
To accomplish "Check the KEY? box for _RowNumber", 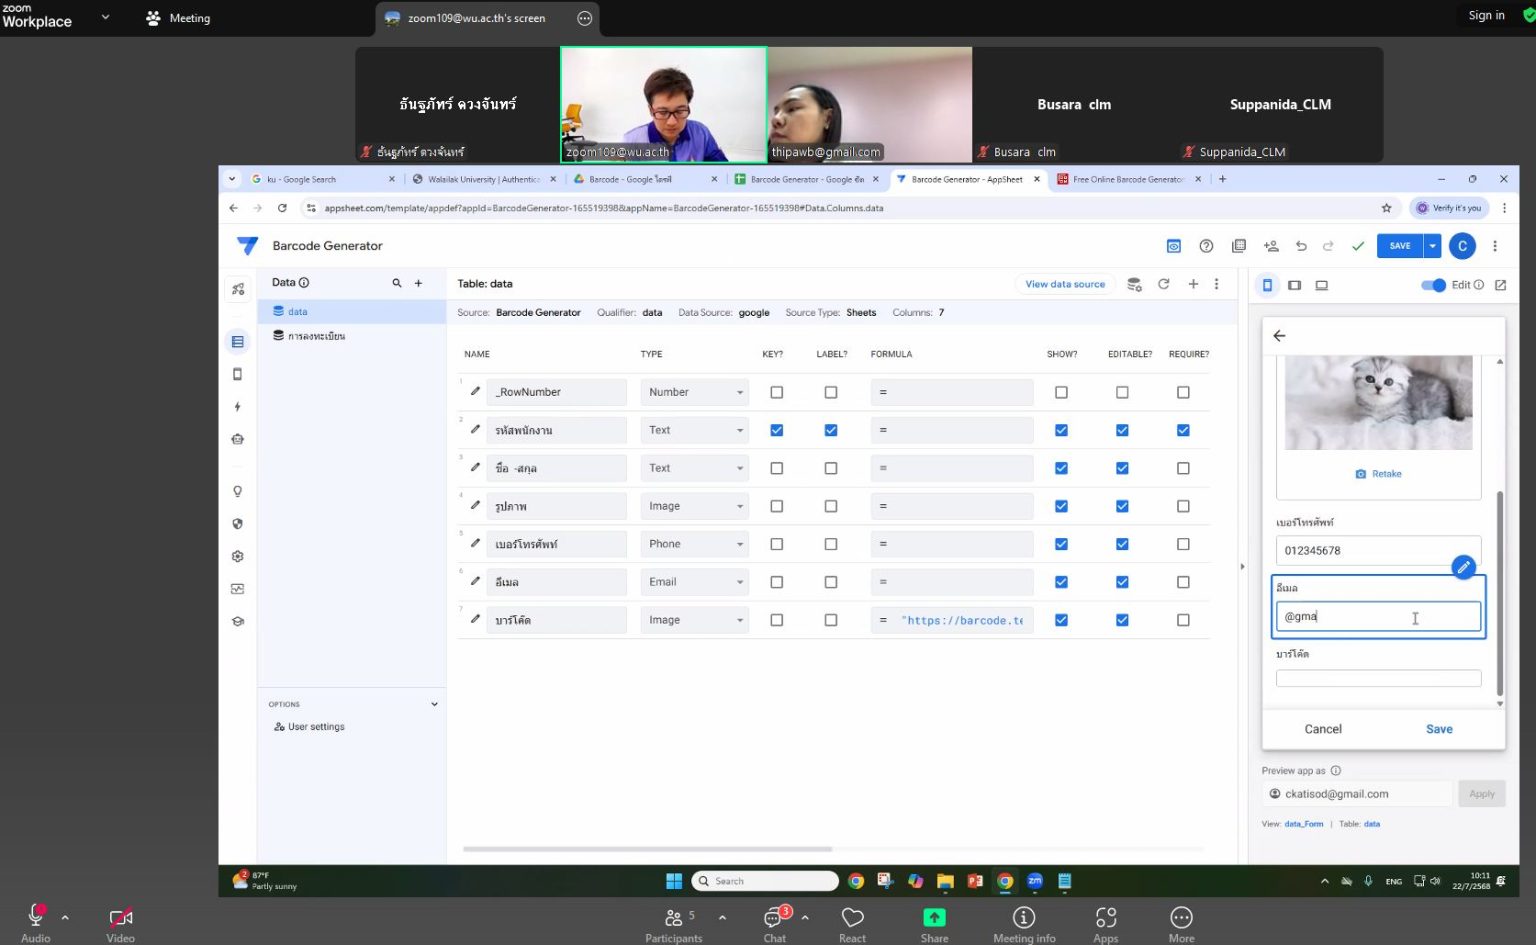I will pyautogui.click(x=777, y=393).
